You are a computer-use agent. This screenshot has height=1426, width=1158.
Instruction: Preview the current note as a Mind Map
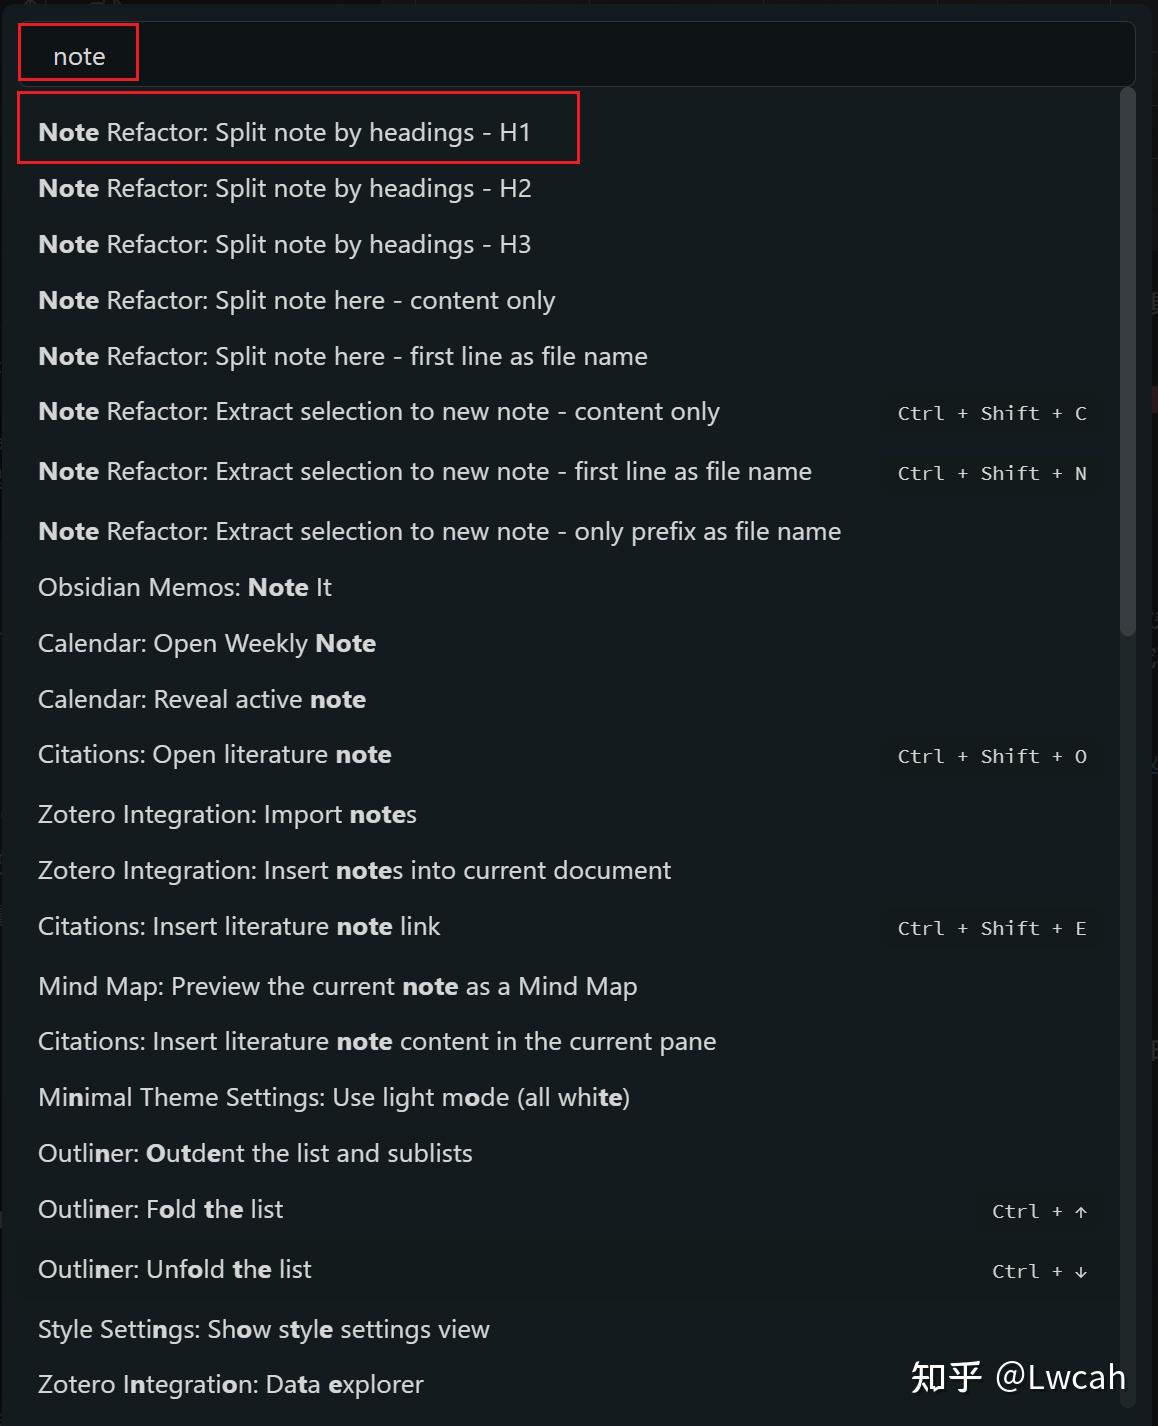click(x=570, y=986)
